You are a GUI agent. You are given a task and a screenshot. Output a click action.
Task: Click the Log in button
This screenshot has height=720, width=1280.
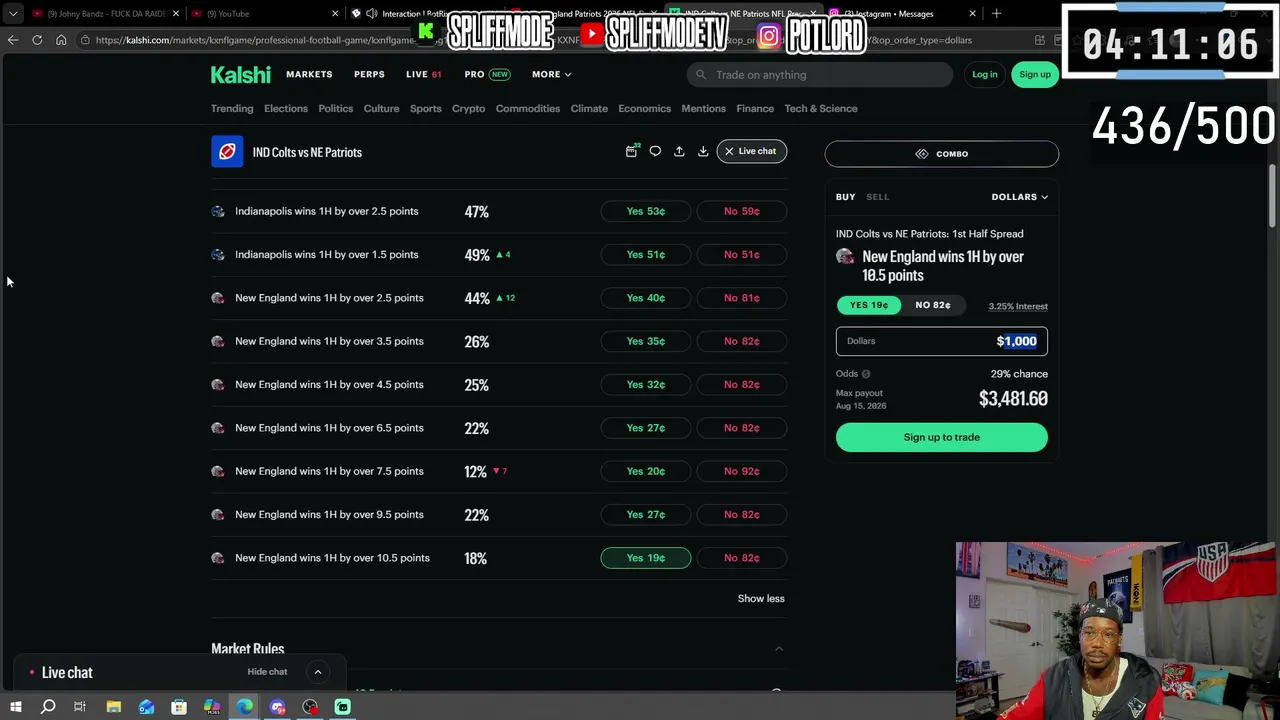pyautogui.click(x=985, y=74)
